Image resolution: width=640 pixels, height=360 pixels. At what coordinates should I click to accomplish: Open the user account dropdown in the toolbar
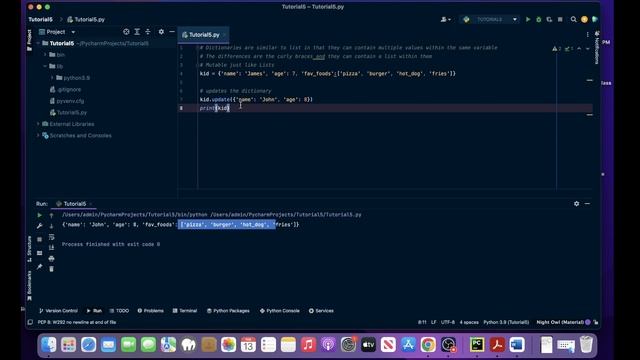445,19
